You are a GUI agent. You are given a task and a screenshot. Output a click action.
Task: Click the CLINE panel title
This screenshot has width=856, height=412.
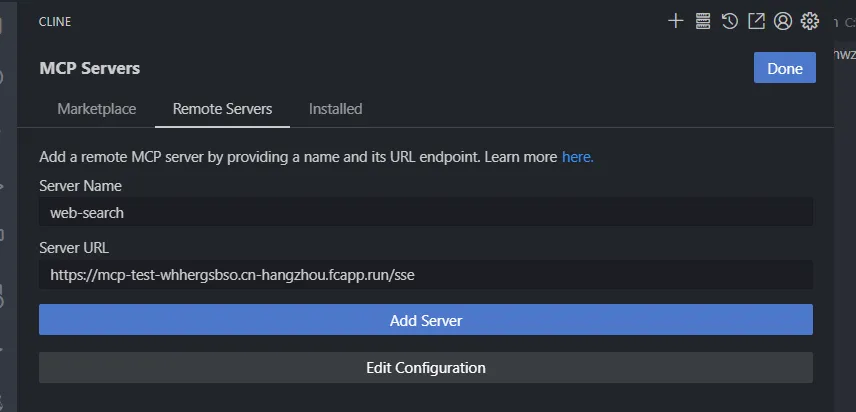55,21
